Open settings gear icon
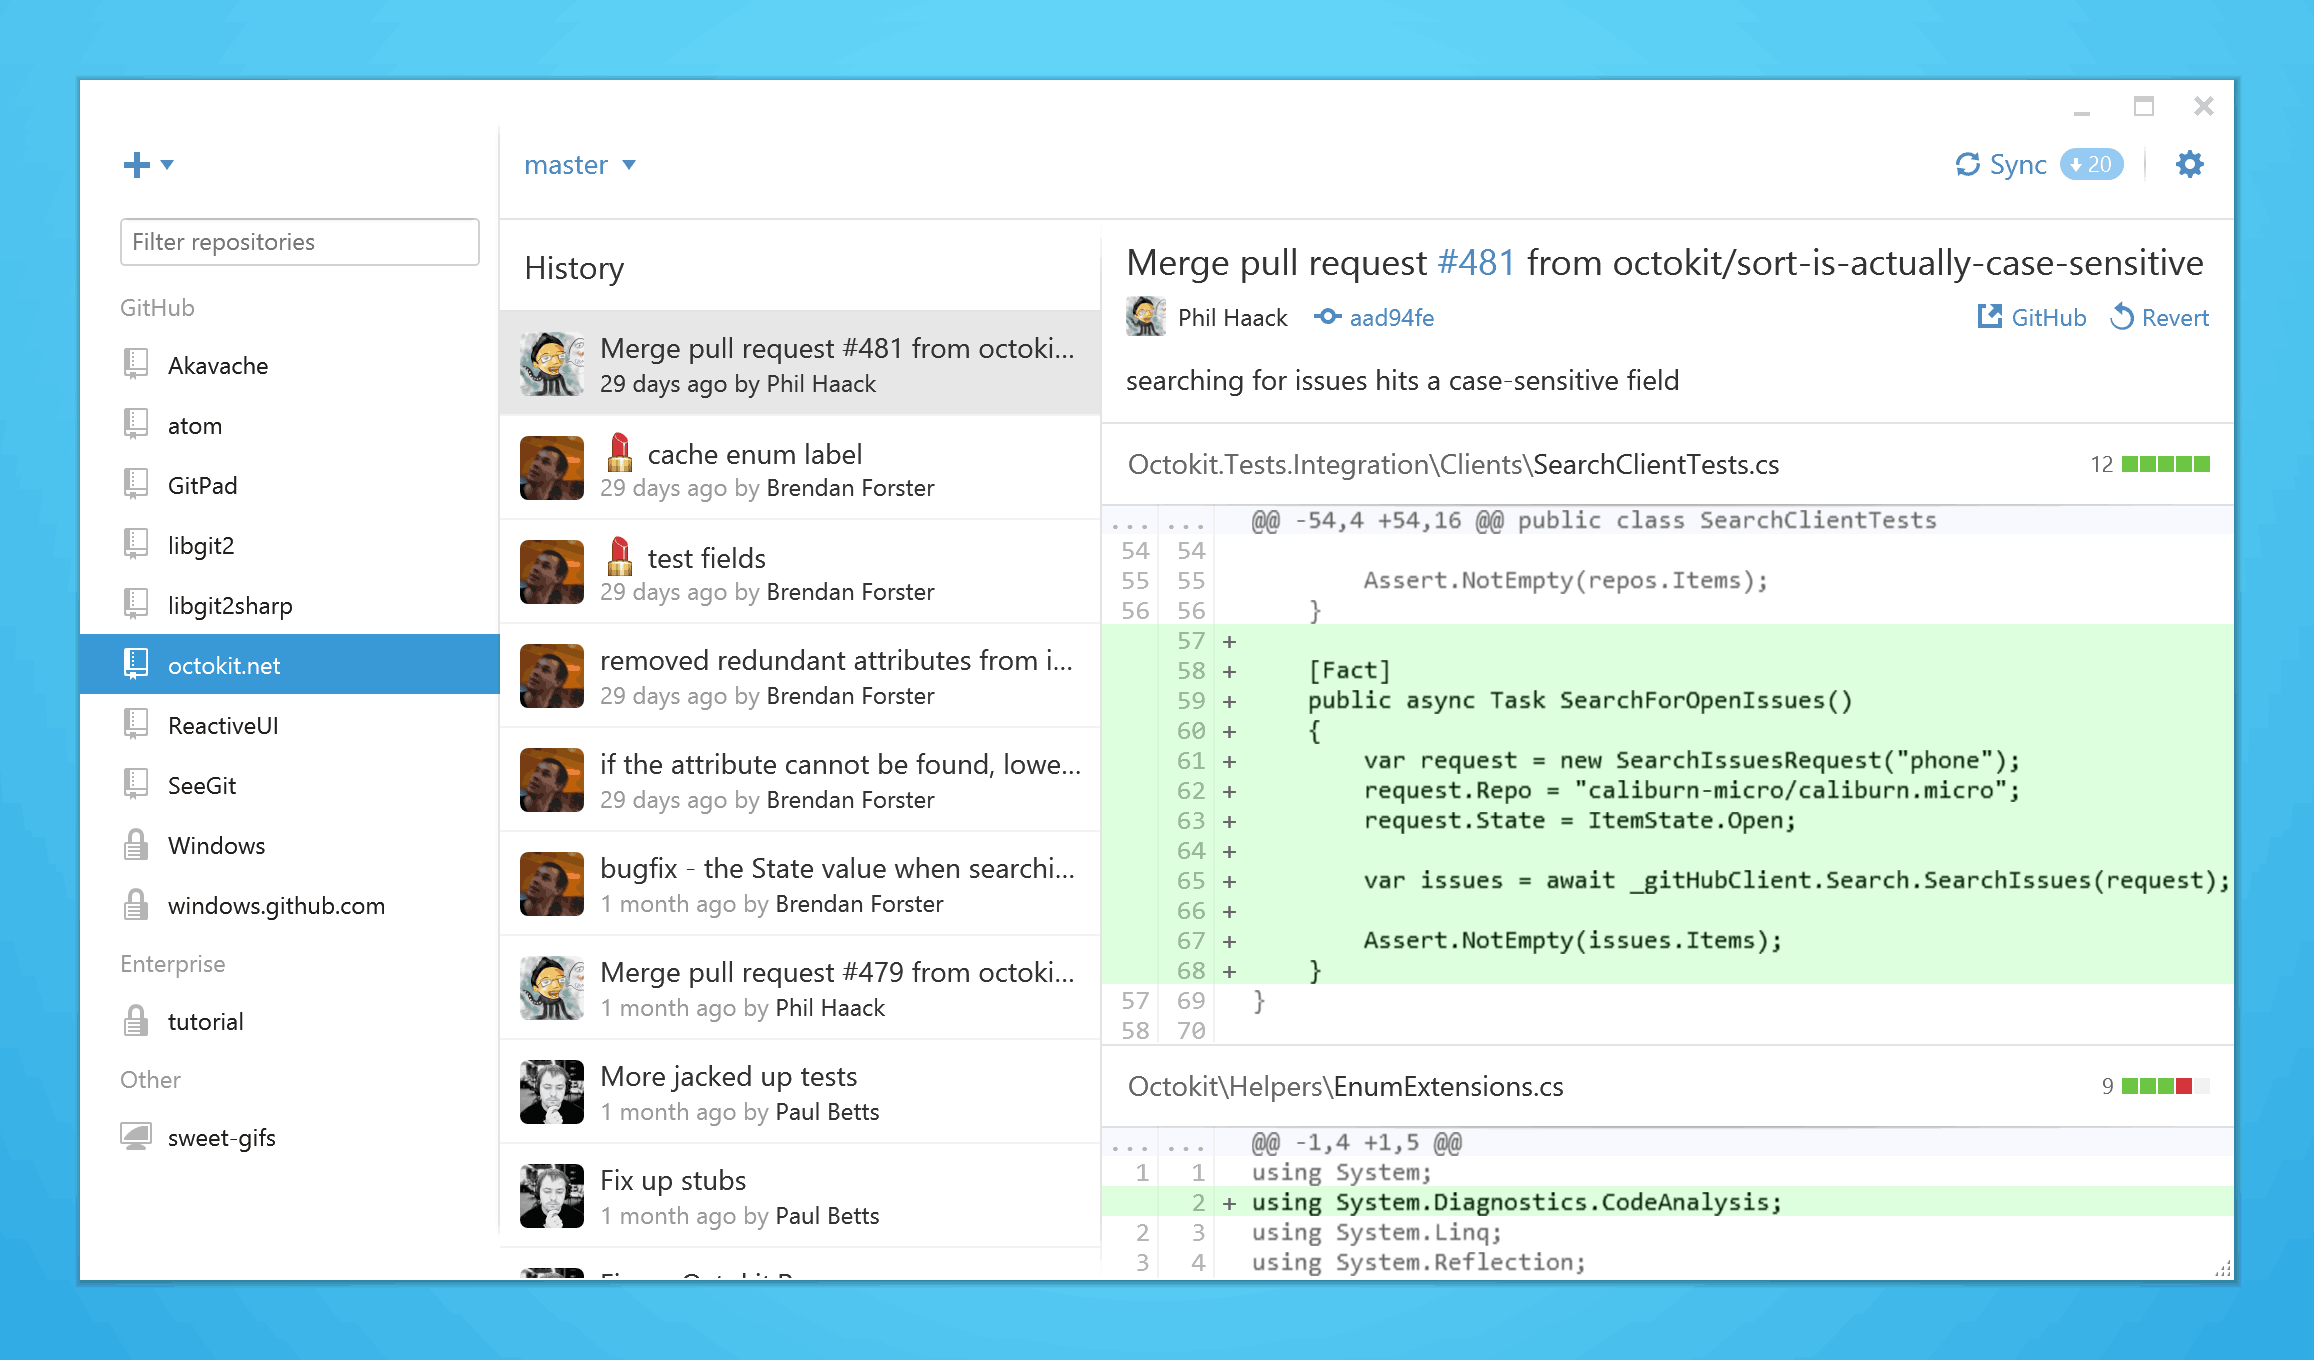This screenshot has height=1360, width=2314. (x=2190, y=164)
